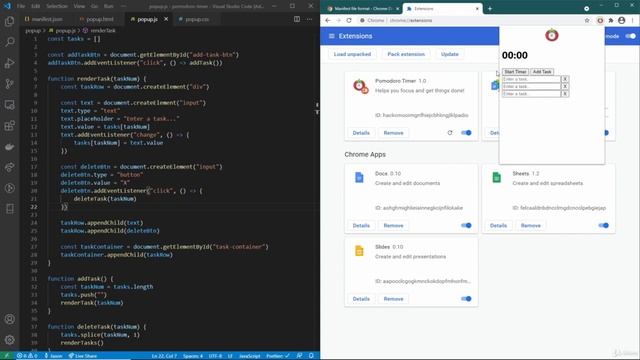Screen dimensions: 640x360
Task: Open the Selection menu
Action: (x=57, y=6)
